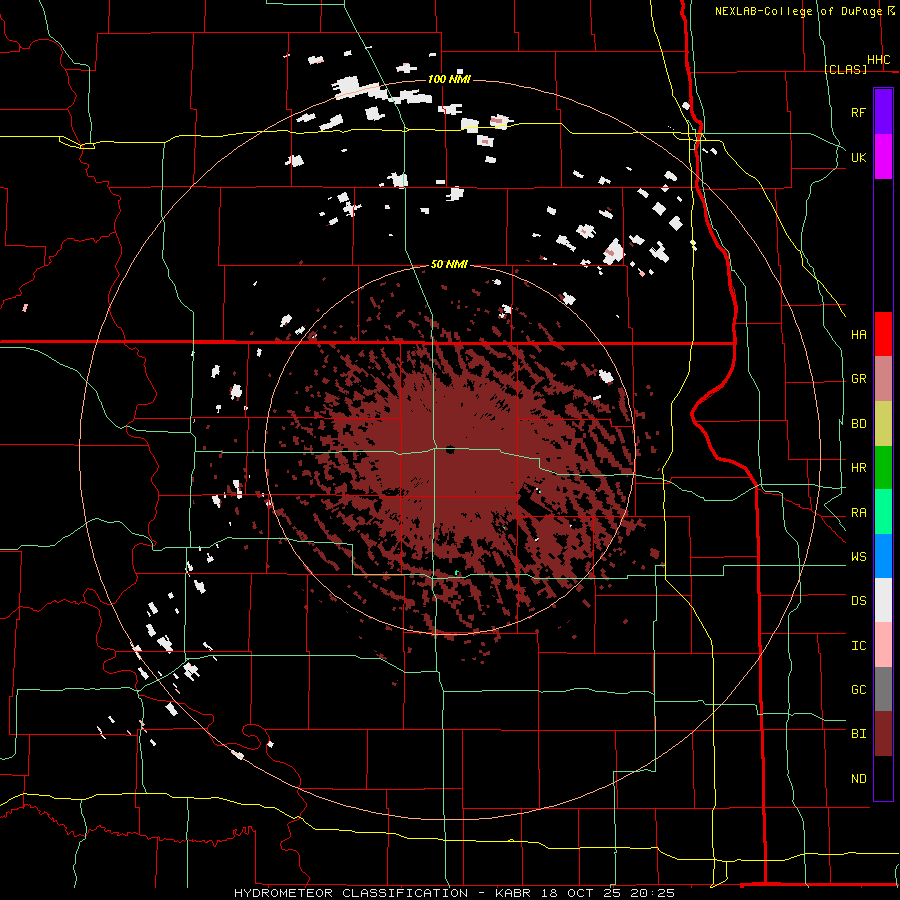Click the RA light green legend swatch
Viewport: 900px width, 900px height.
[883, 512]
